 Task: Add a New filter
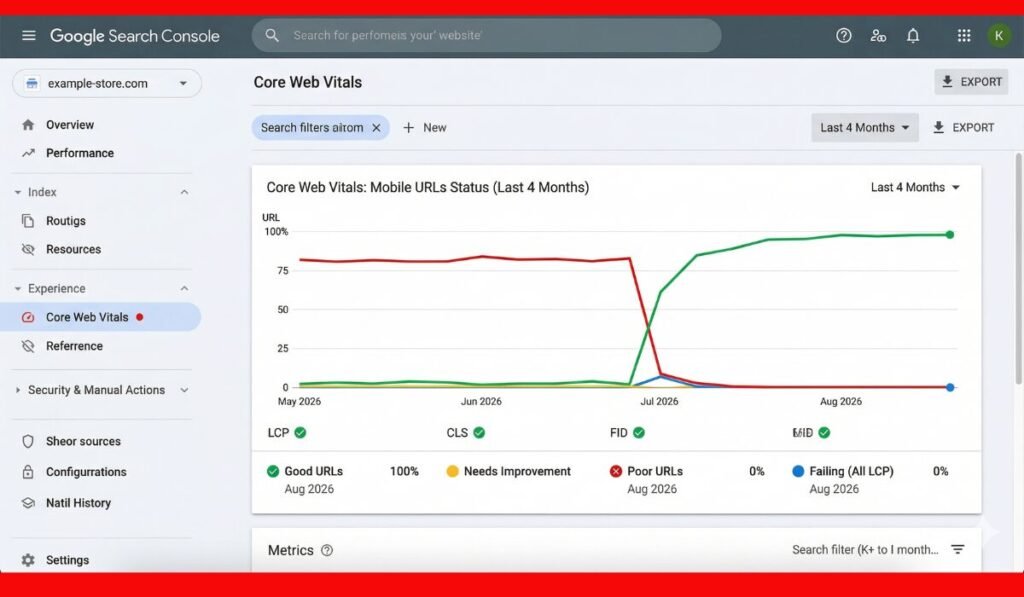[x=424, y=128]
